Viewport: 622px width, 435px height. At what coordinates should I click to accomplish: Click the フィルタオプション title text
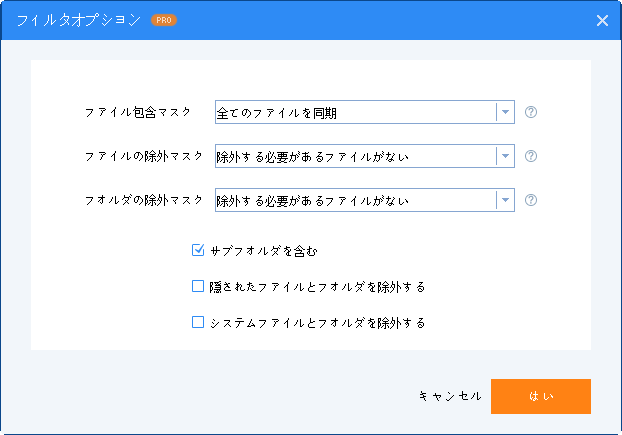click(x=79, y=20)
